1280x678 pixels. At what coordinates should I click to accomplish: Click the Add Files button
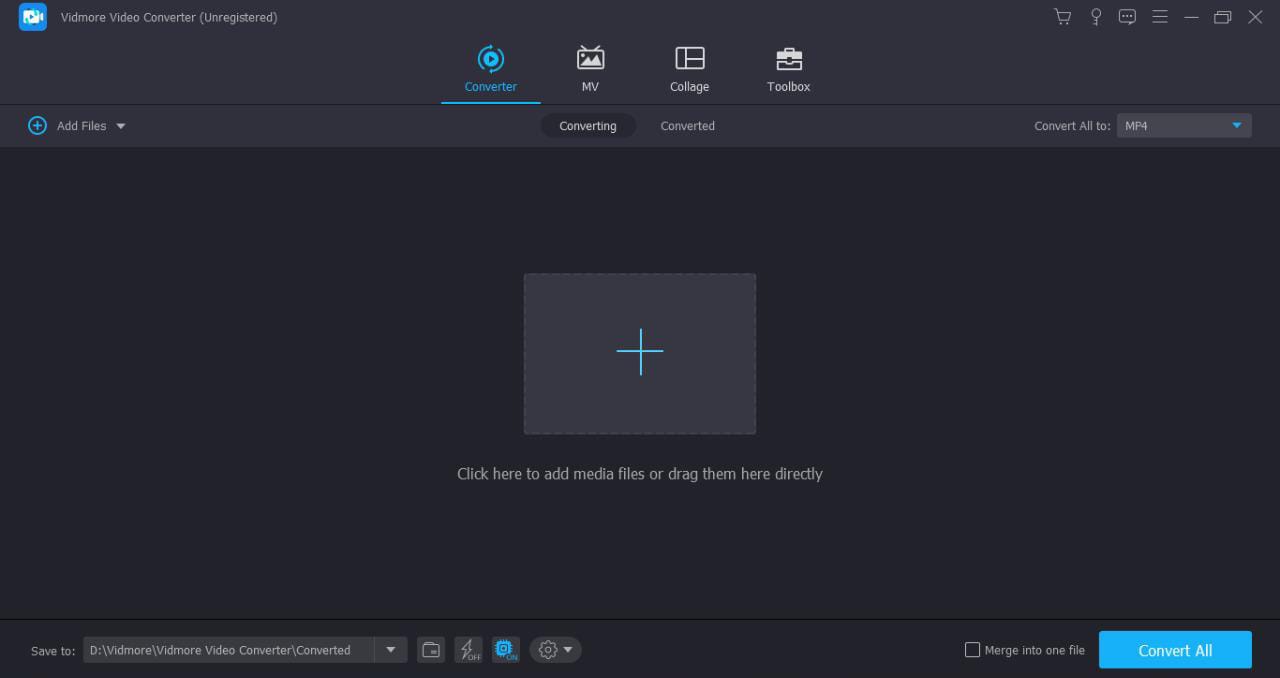coord(67,126)
